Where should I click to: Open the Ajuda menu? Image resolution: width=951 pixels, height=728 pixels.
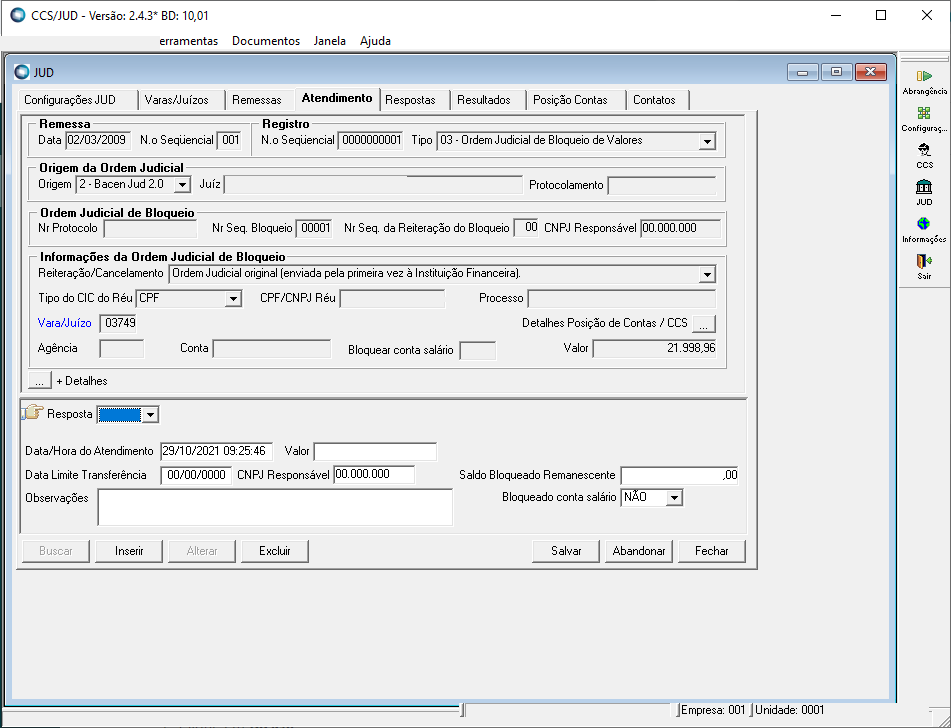(x=375, y=41)
